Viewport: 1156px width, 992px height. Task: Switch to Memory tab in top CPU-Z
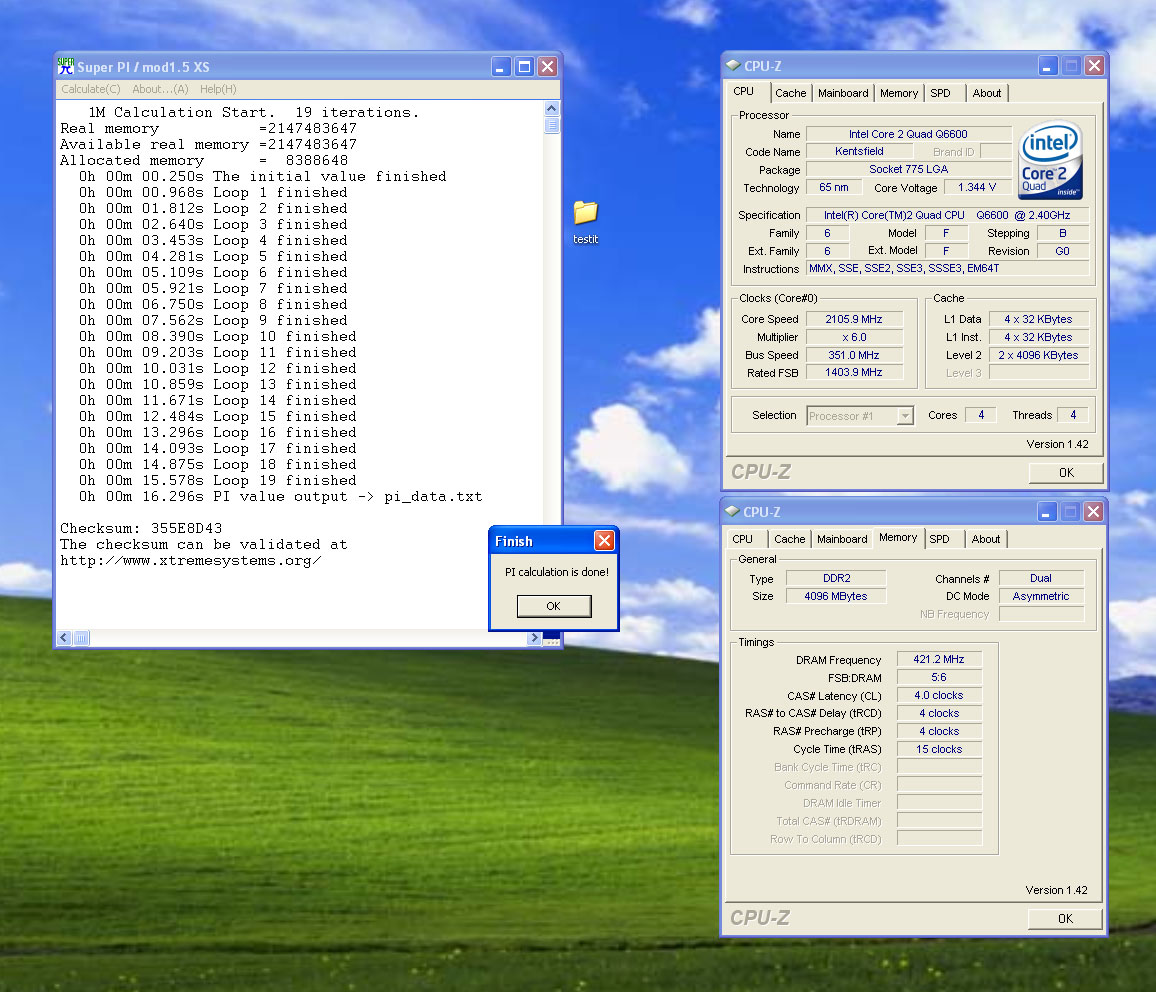(899, 94)
